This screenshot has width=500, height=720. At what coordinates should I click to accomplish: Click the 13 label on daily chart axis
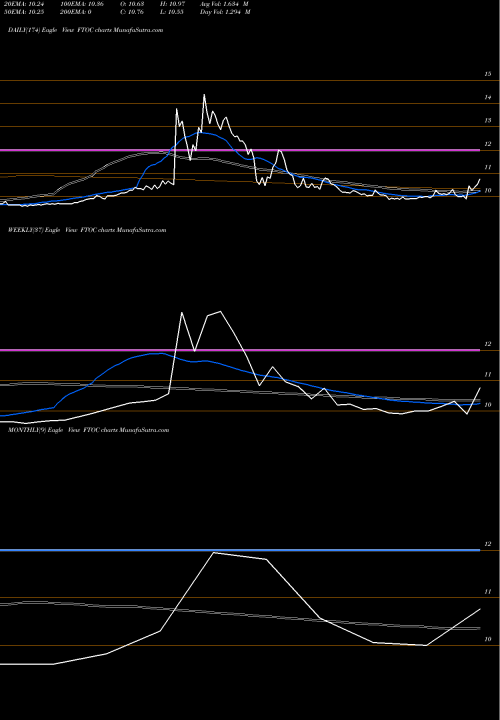488,121
